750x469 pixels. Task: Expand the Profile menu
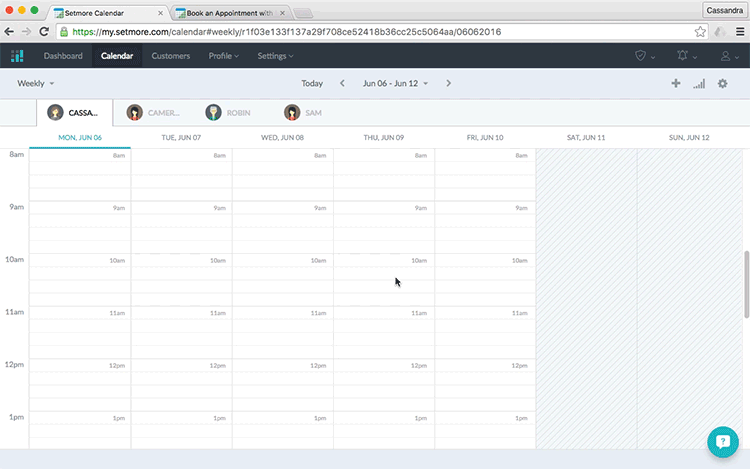click(223, 56)
